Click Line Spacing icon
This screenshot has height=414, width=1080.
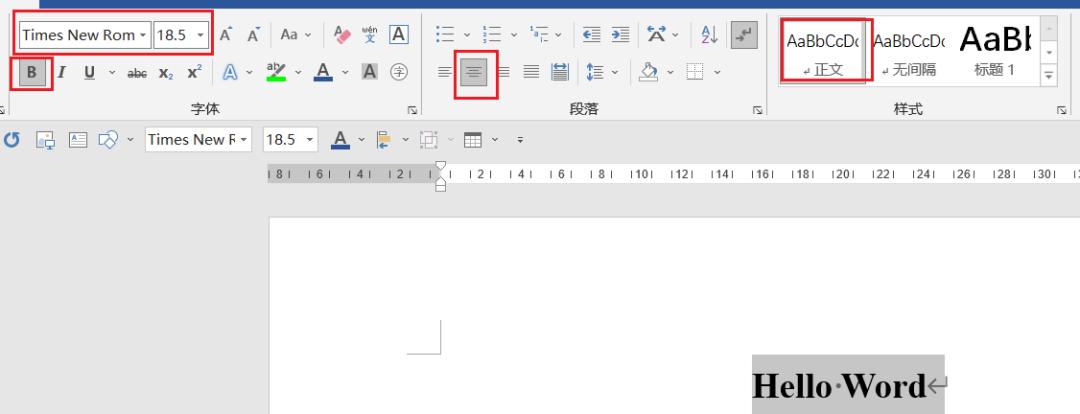pyautogui.click(x=594, y=72)
